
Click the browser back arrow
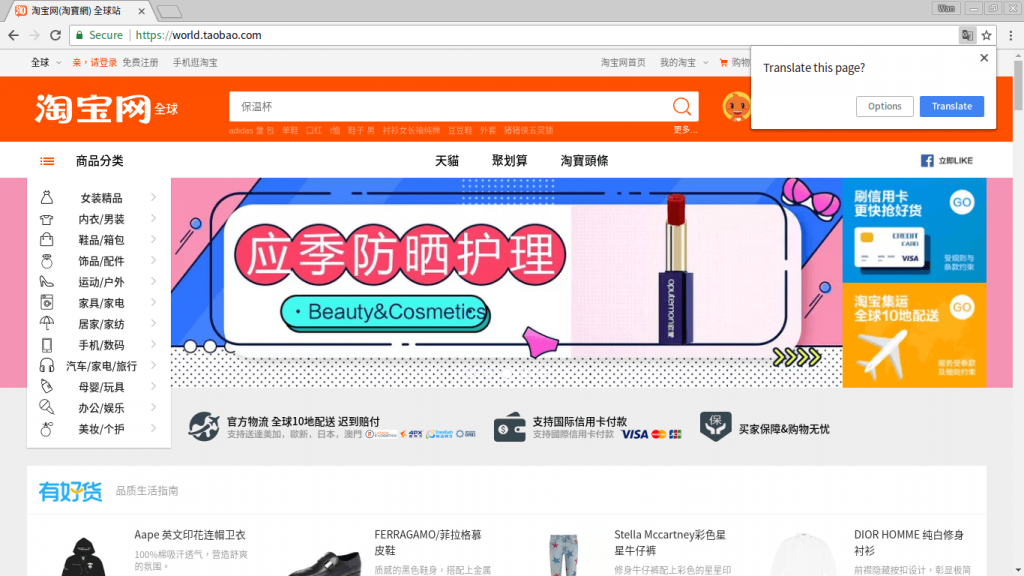point(14,35)
